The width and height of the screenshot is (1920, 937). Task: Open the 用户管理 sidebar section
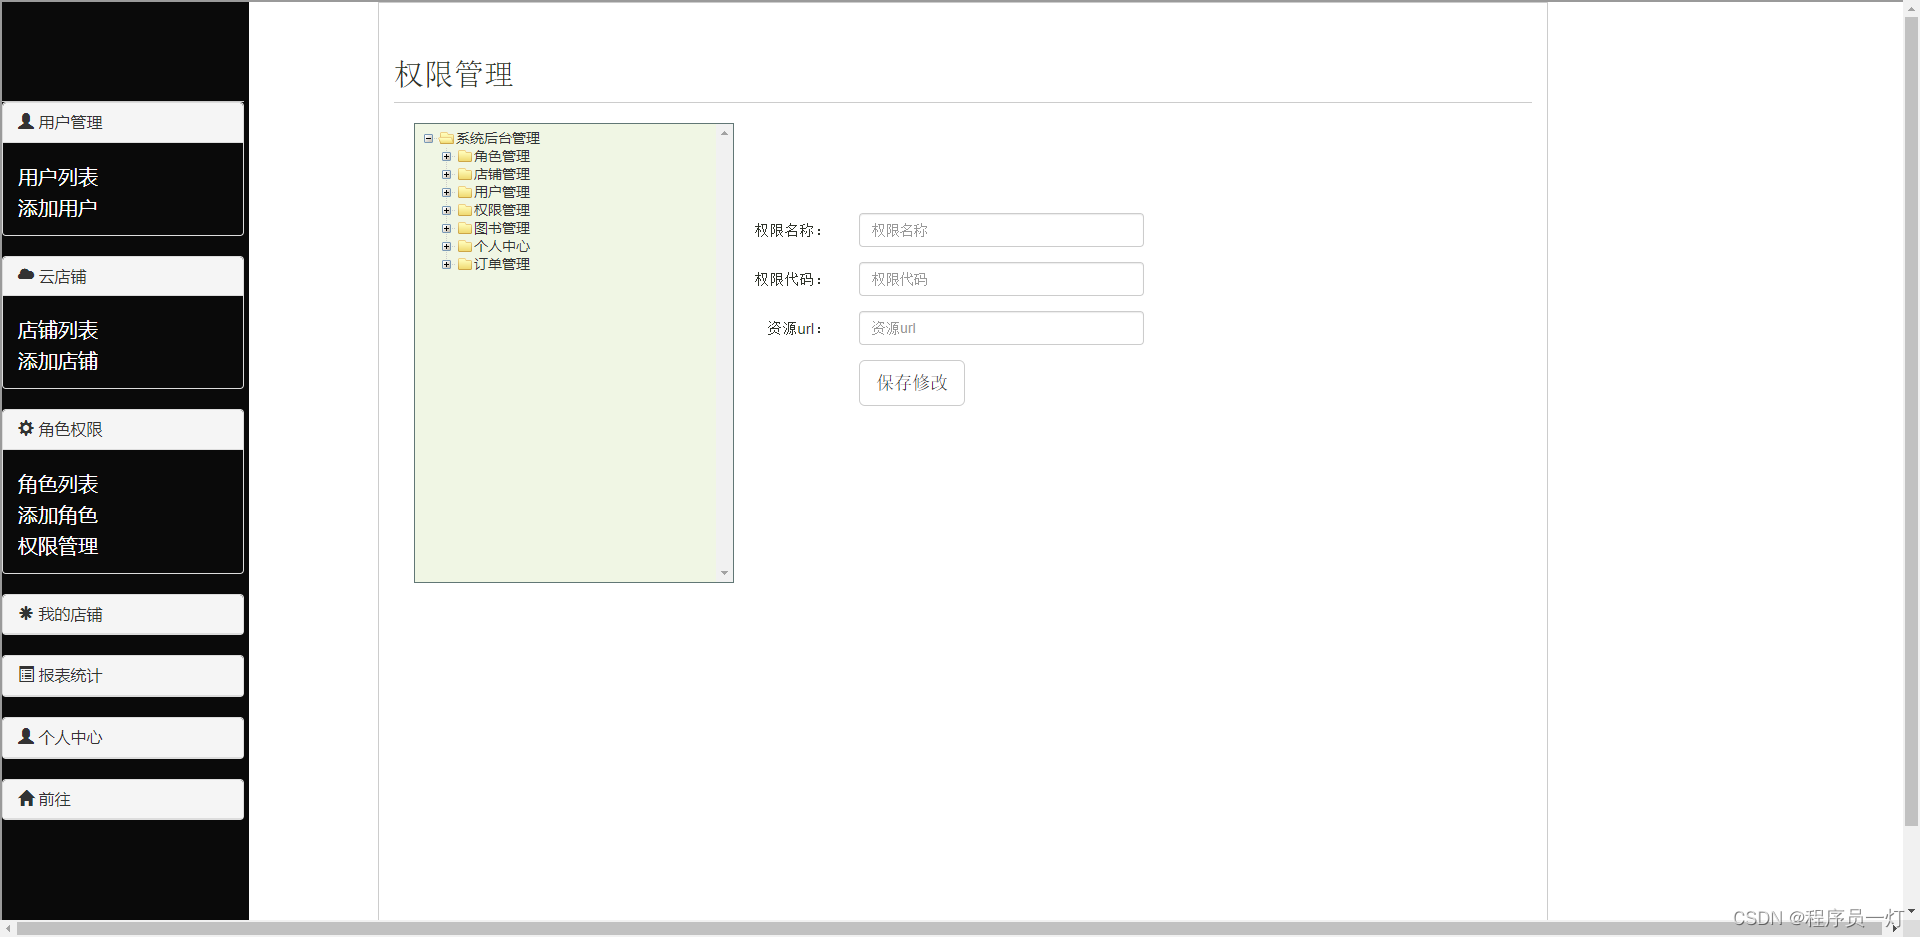coord(123,122)
